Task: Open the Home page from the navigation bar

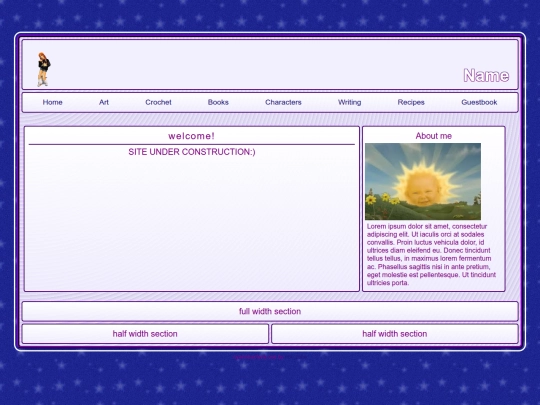Action: tap(52, 102)
